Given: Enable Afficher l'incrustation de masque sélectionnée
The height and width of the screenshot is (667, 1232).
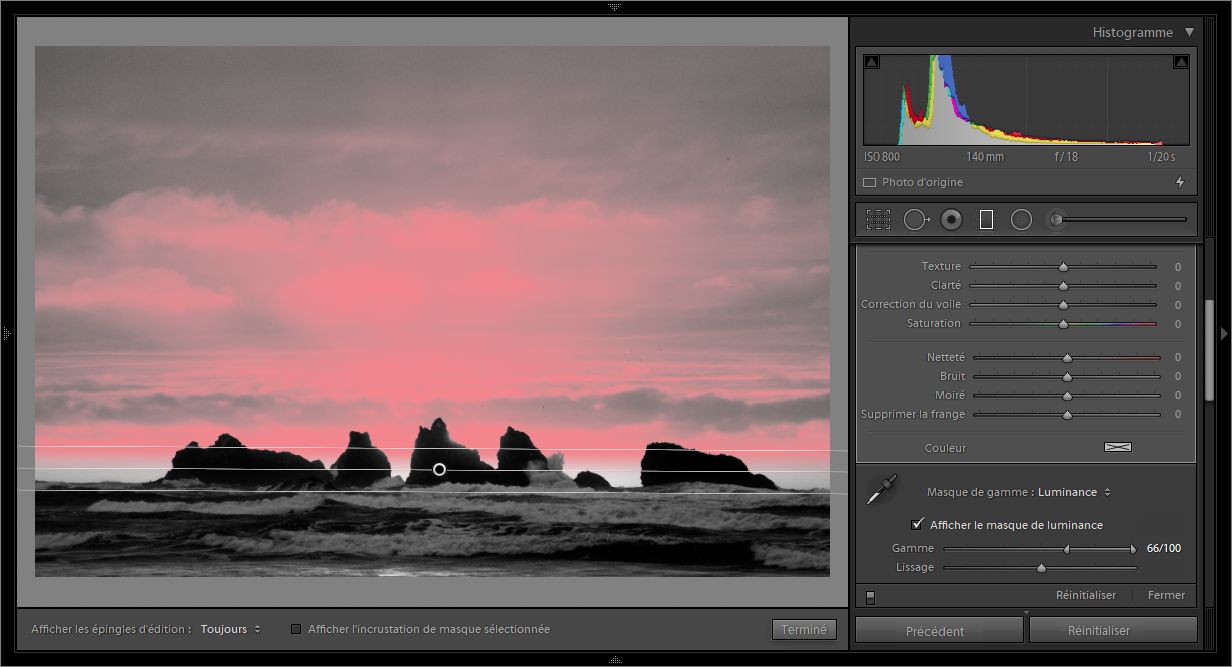Looking at the screenshot, I should 296,629.
